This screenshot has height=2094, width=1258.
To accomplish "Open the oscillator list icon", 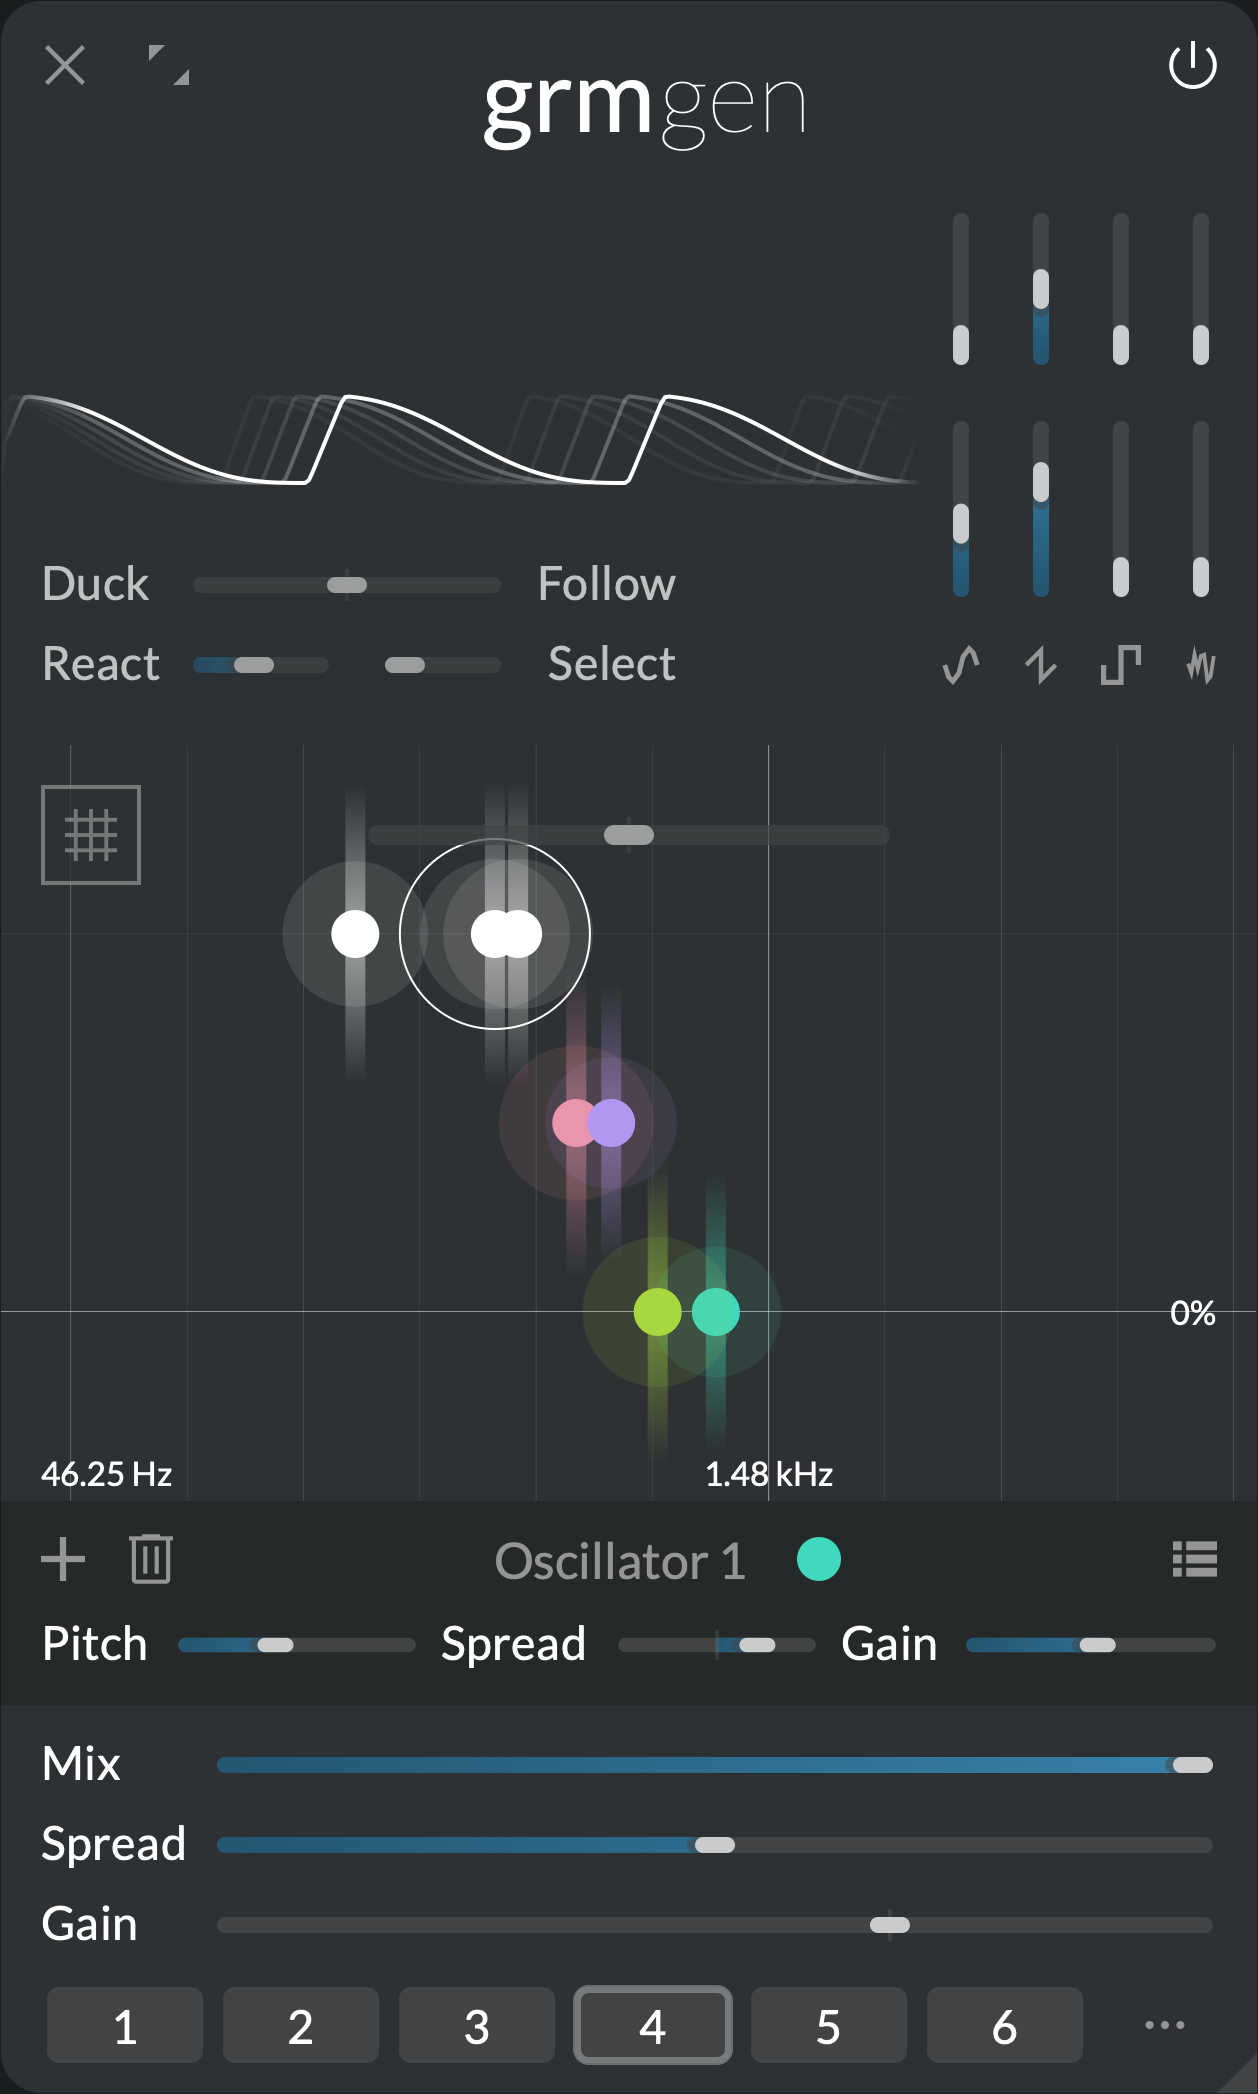I will [1194, 1559].
